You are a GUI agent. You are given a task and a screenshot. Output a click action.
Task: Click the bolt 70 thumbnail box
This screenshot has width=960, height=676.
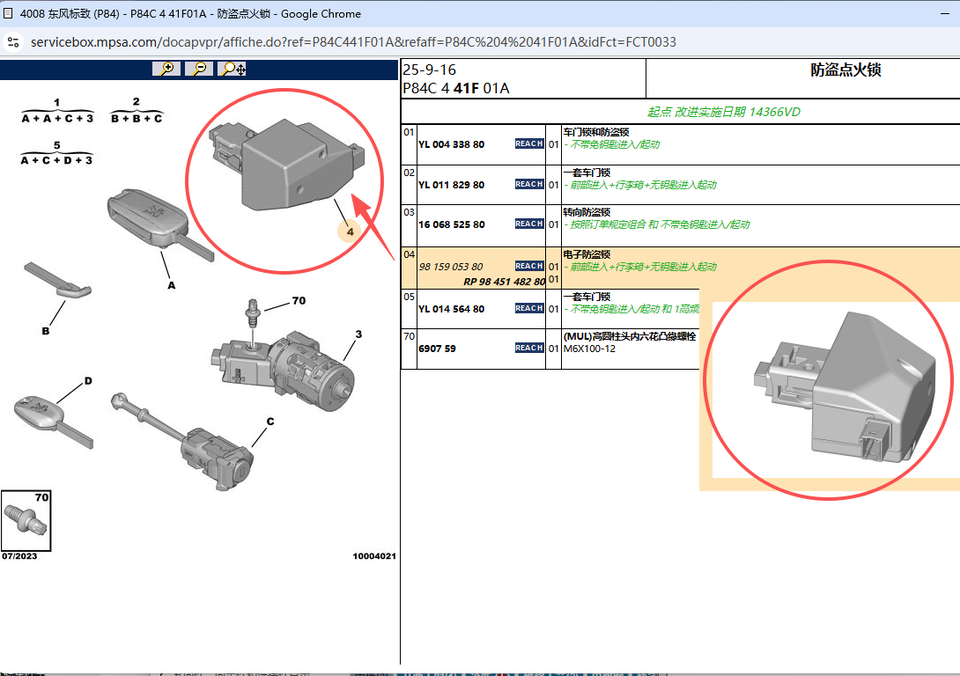[x=27, y=519]
